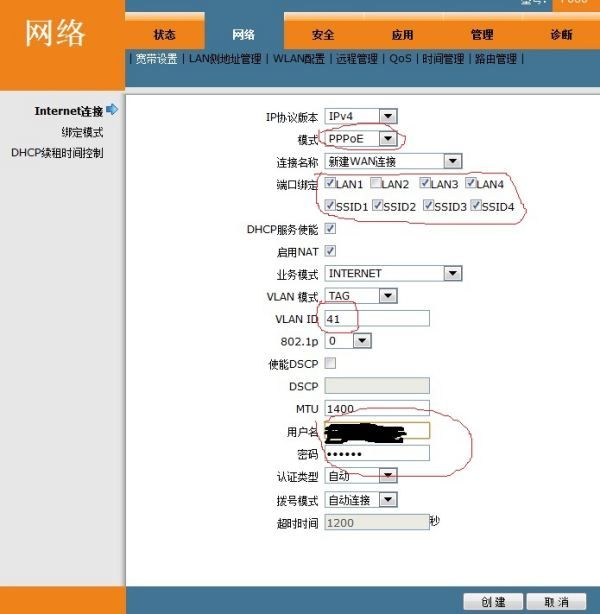Switch to the 安全 tab

[323, 35]
